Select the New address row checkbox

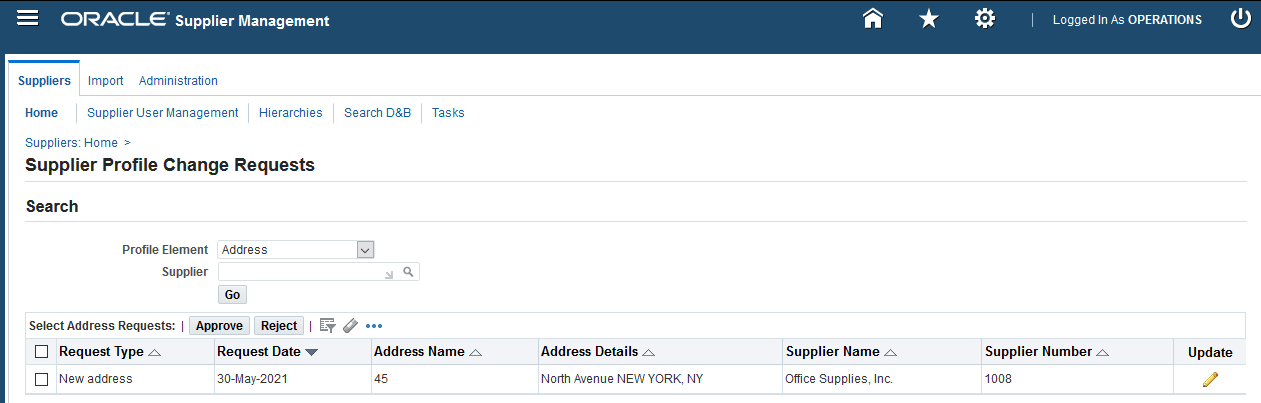[41, 379]
